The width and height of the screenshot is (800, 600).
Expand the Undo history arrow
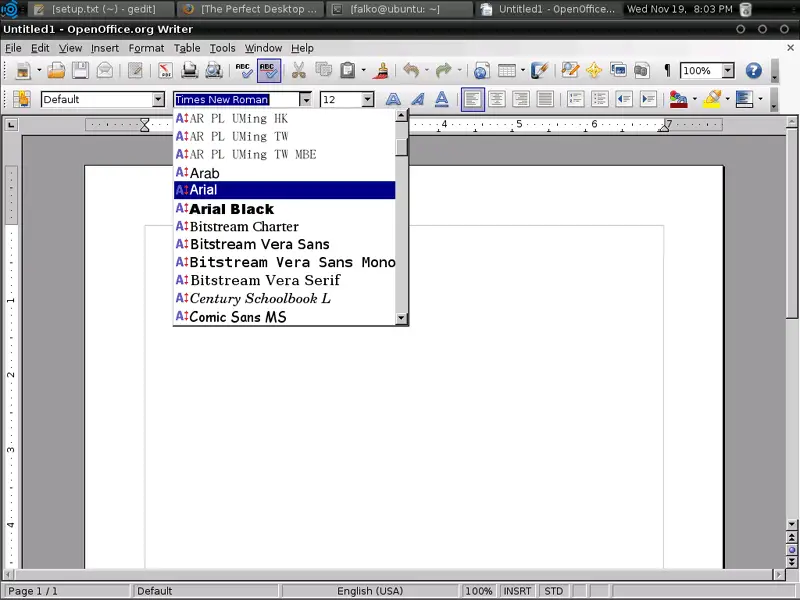(x=427, y=70)
